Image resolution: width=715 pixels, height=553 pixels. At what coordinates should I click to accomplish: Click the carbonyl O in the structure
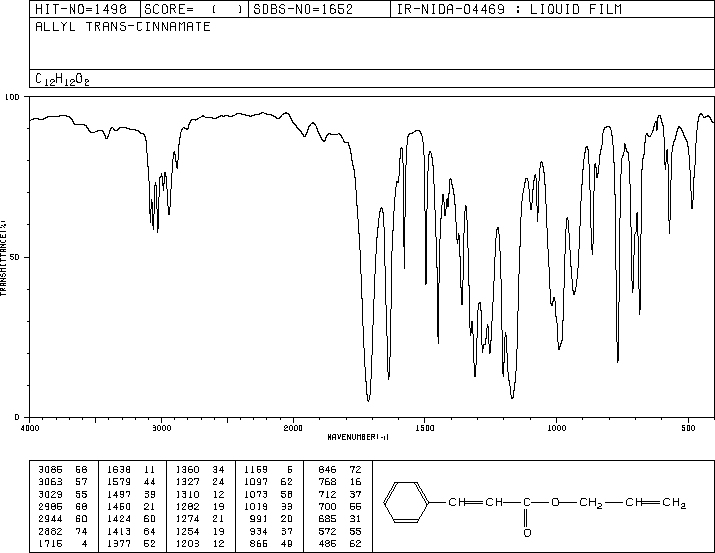[527, 532]
